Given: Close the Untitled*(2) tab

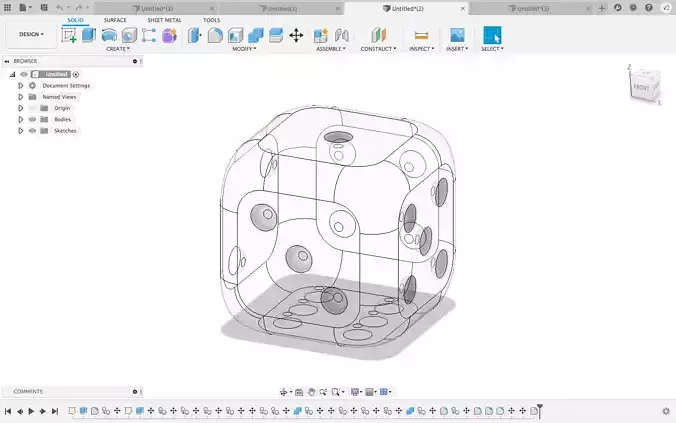Looking at the screenshot, I should pyautogui.click(x=463, y=9).
